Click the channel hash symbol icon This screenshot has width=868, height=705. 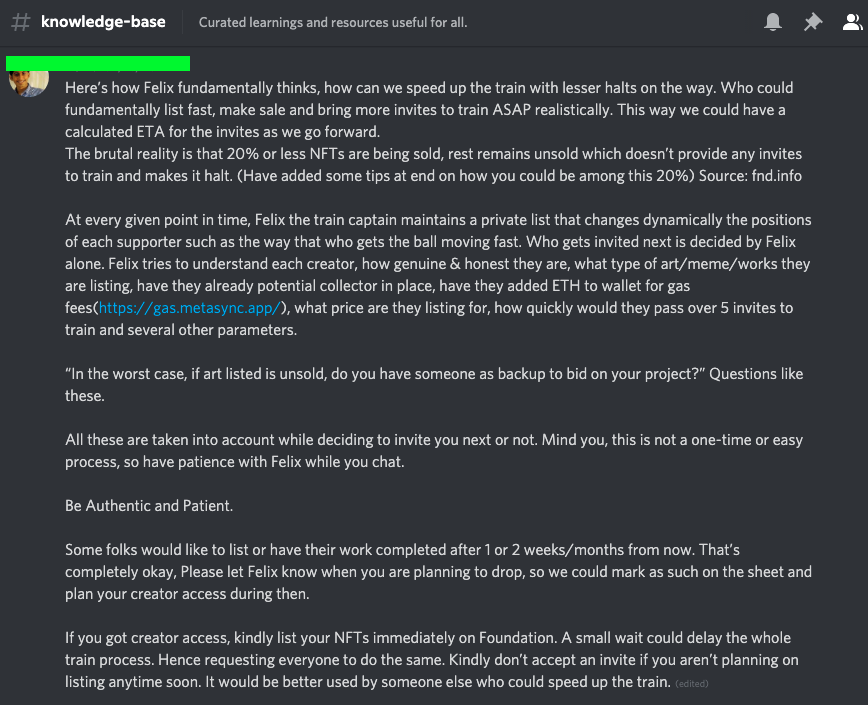[x=20, y=22]
